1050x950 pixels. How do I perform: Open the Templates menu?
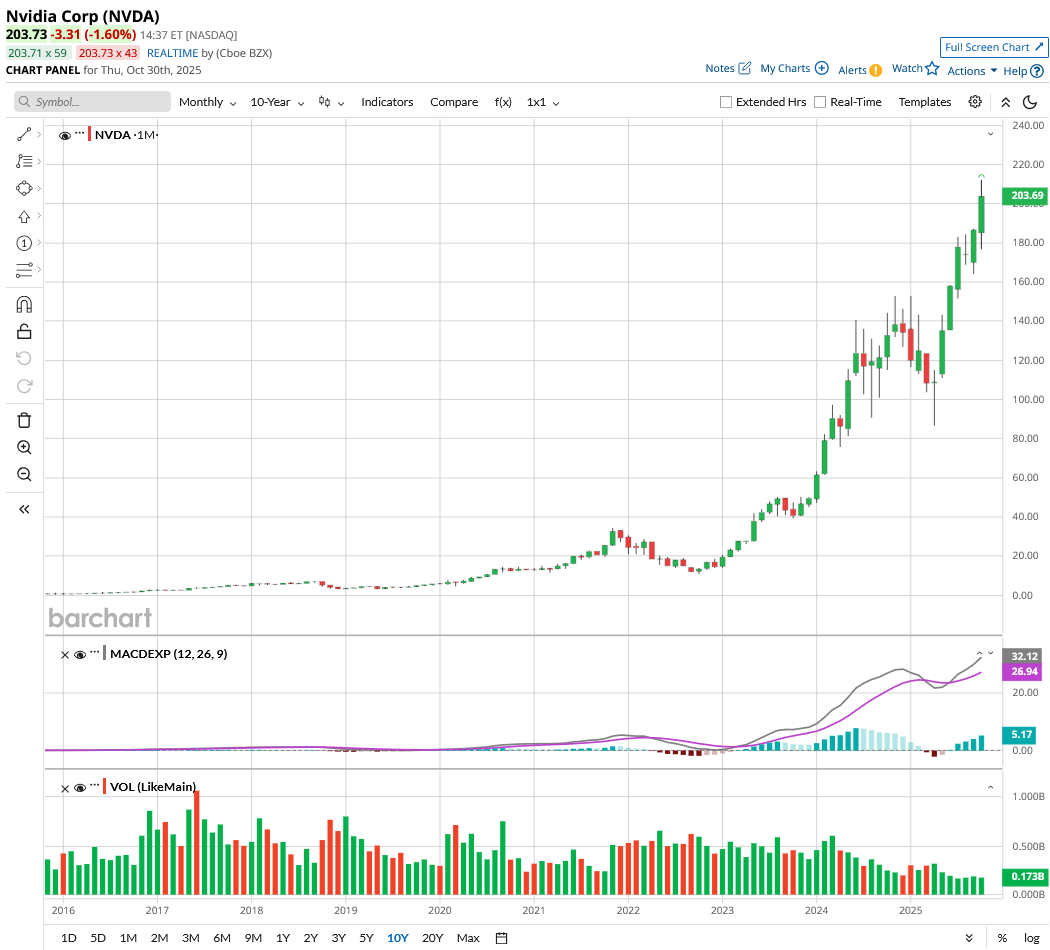click(925, 102)
